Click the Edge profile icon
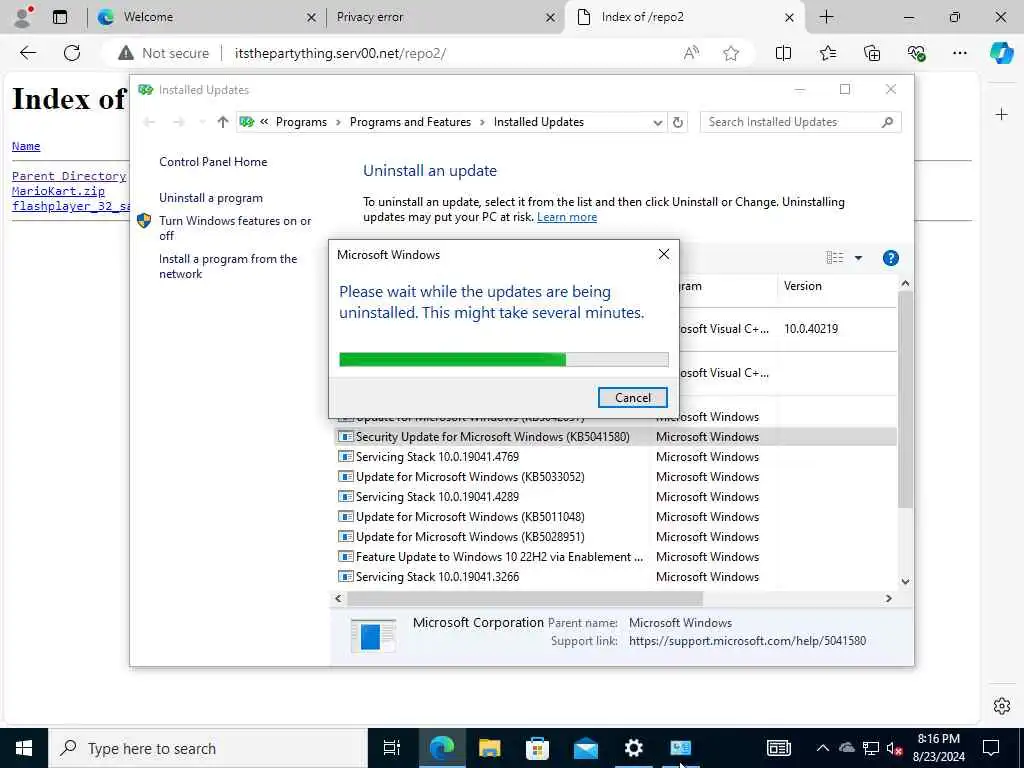Screen dimensions: 1024x768 point(24,17)
